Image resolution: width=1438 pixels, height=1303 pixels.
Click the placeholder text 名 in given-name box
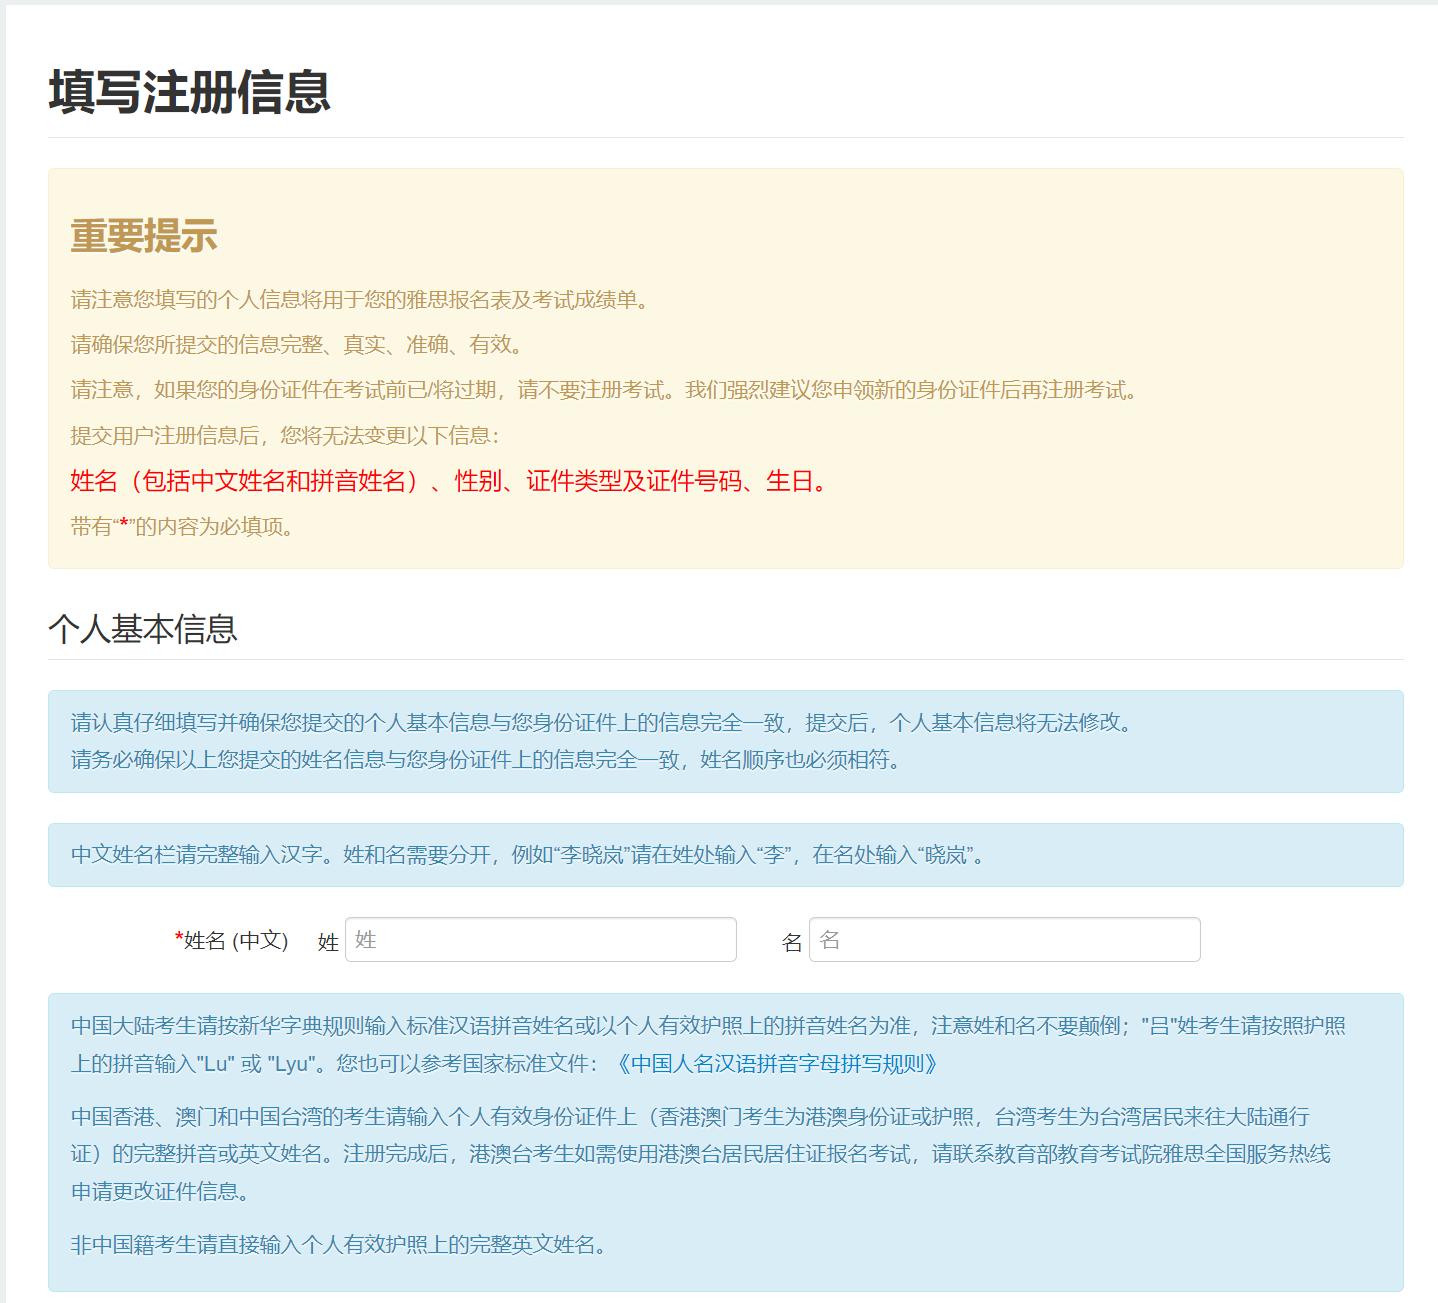(x=832, y=940)
